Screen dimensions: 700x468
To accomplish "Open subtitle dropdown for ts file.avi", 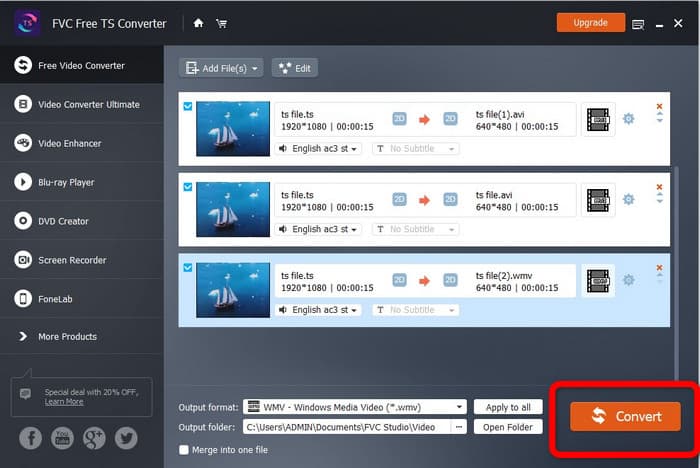I will 416,229.
